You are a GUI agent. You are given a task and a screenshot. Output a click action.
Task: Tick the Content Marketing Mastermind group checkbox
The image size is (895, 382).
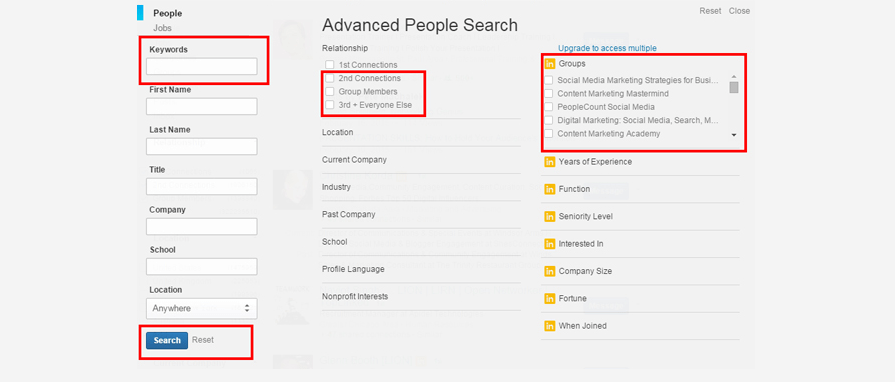pyautogui.click(x=549, y=93)
